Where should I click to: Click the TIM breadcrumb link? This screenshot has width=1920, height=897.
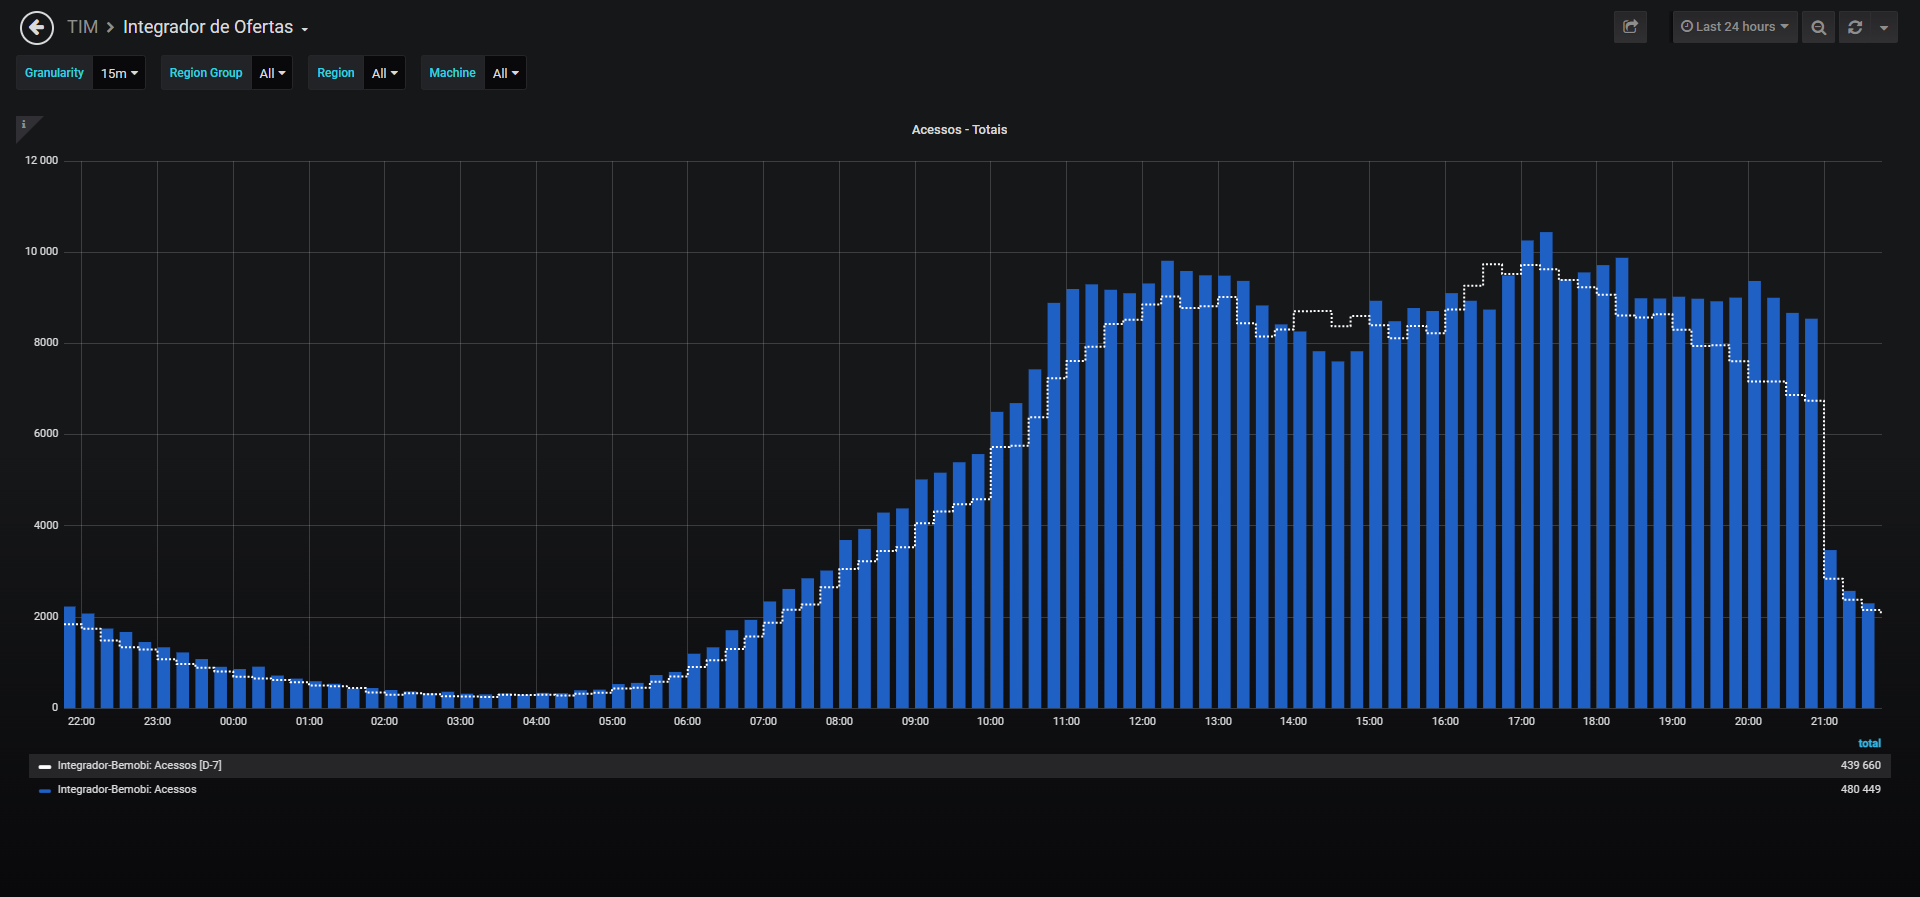[x=83, y=27]
